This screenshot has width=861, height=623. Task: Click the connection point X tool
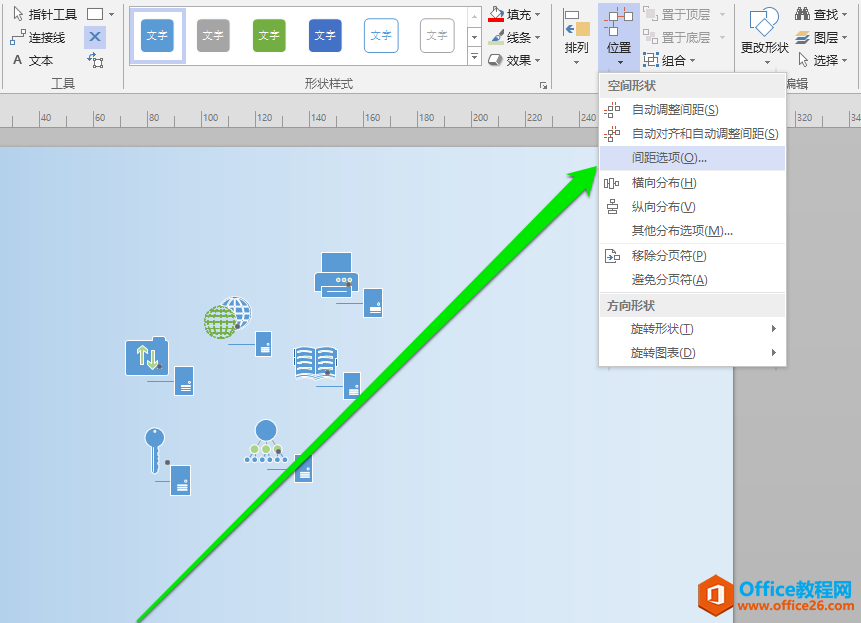95,37
